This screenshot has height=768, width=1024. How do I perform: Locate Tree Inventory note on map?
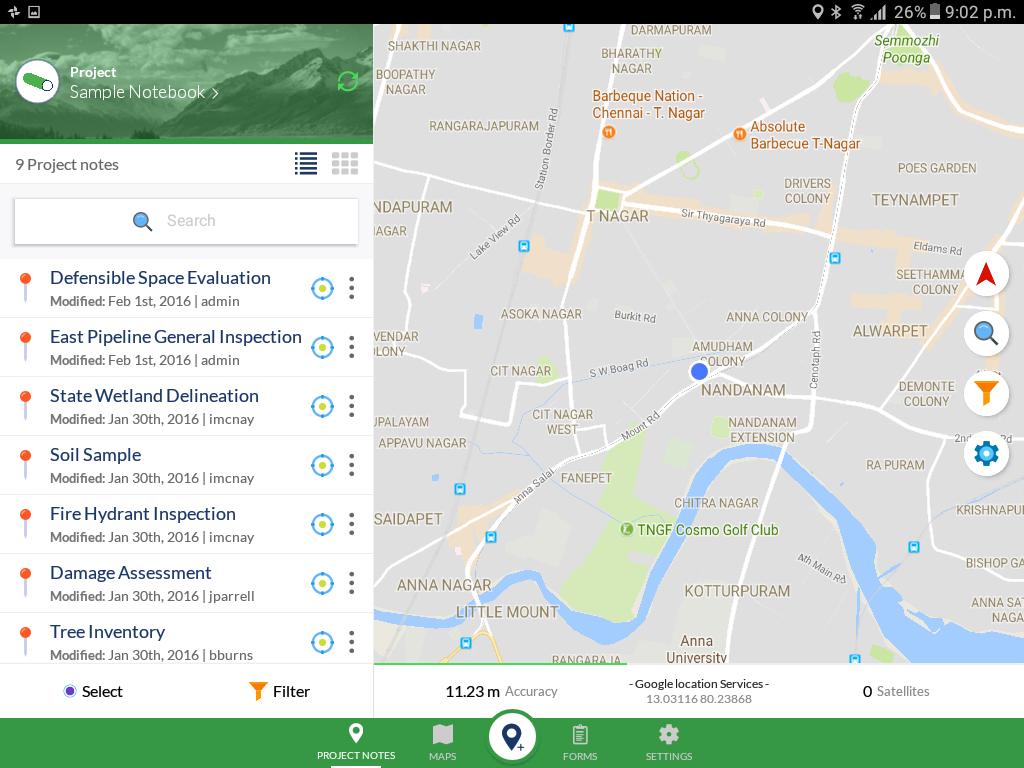[322, 642]
